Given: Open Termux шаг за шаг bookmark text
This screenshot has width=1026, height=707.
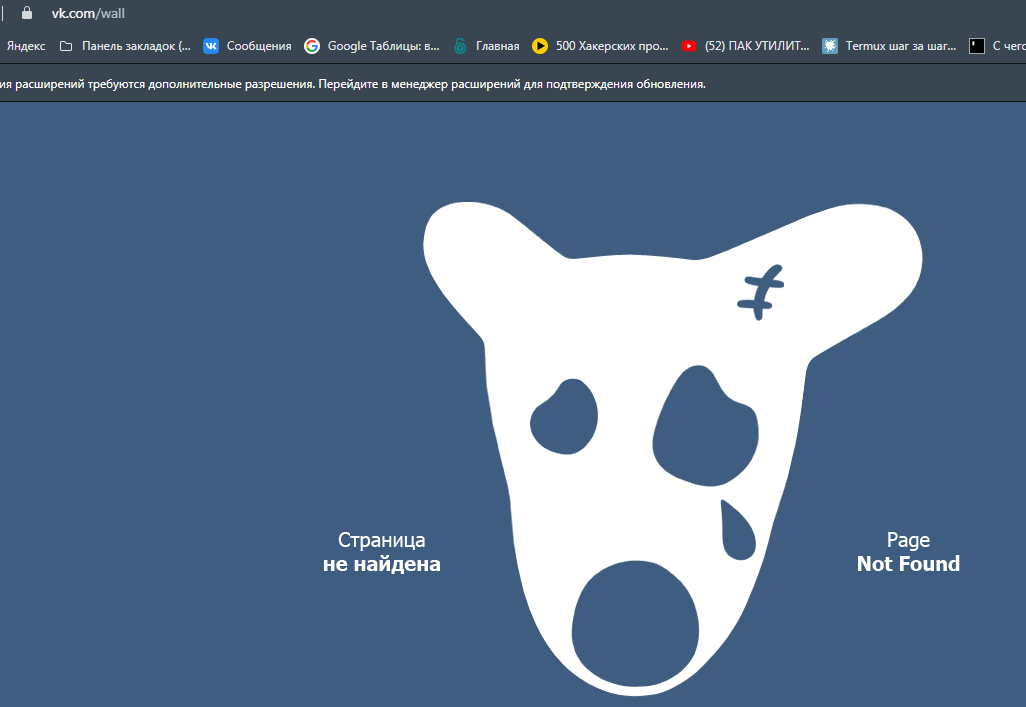Looking at the screenshot, I should coord(894,46).
